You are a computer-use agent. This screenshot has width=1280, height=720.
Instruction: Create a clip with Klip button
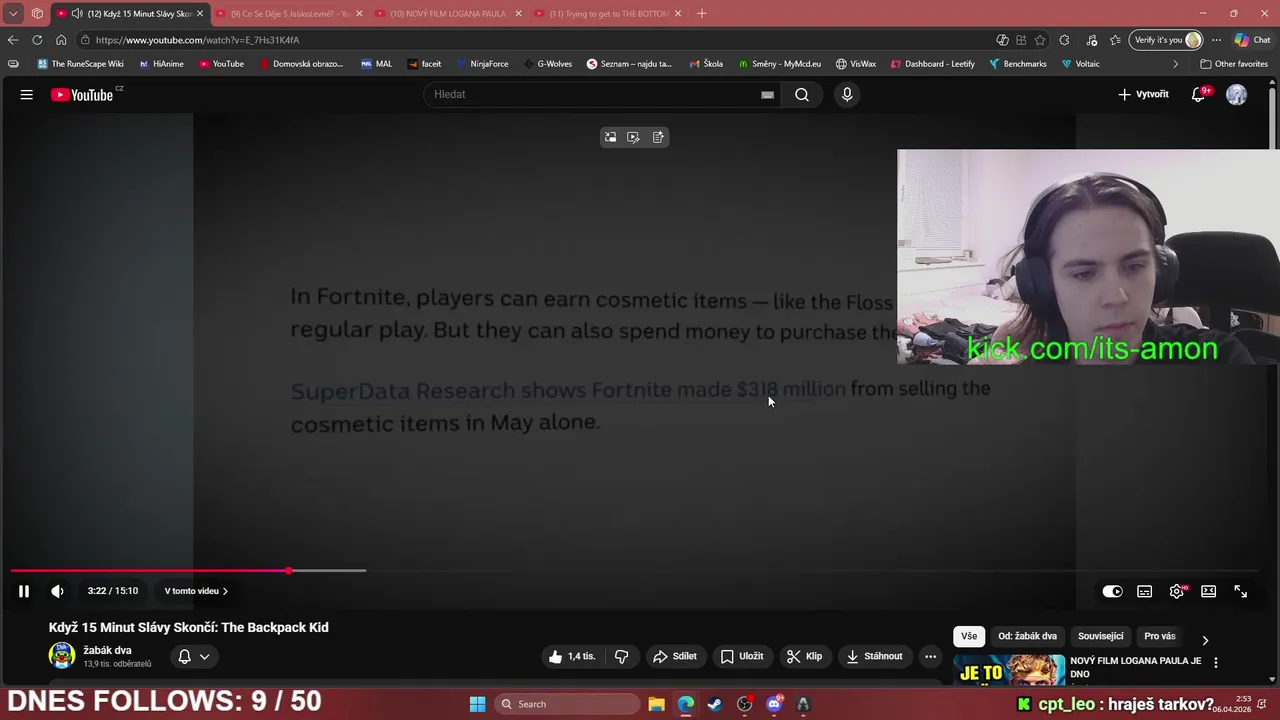click(x=805, y=656)
